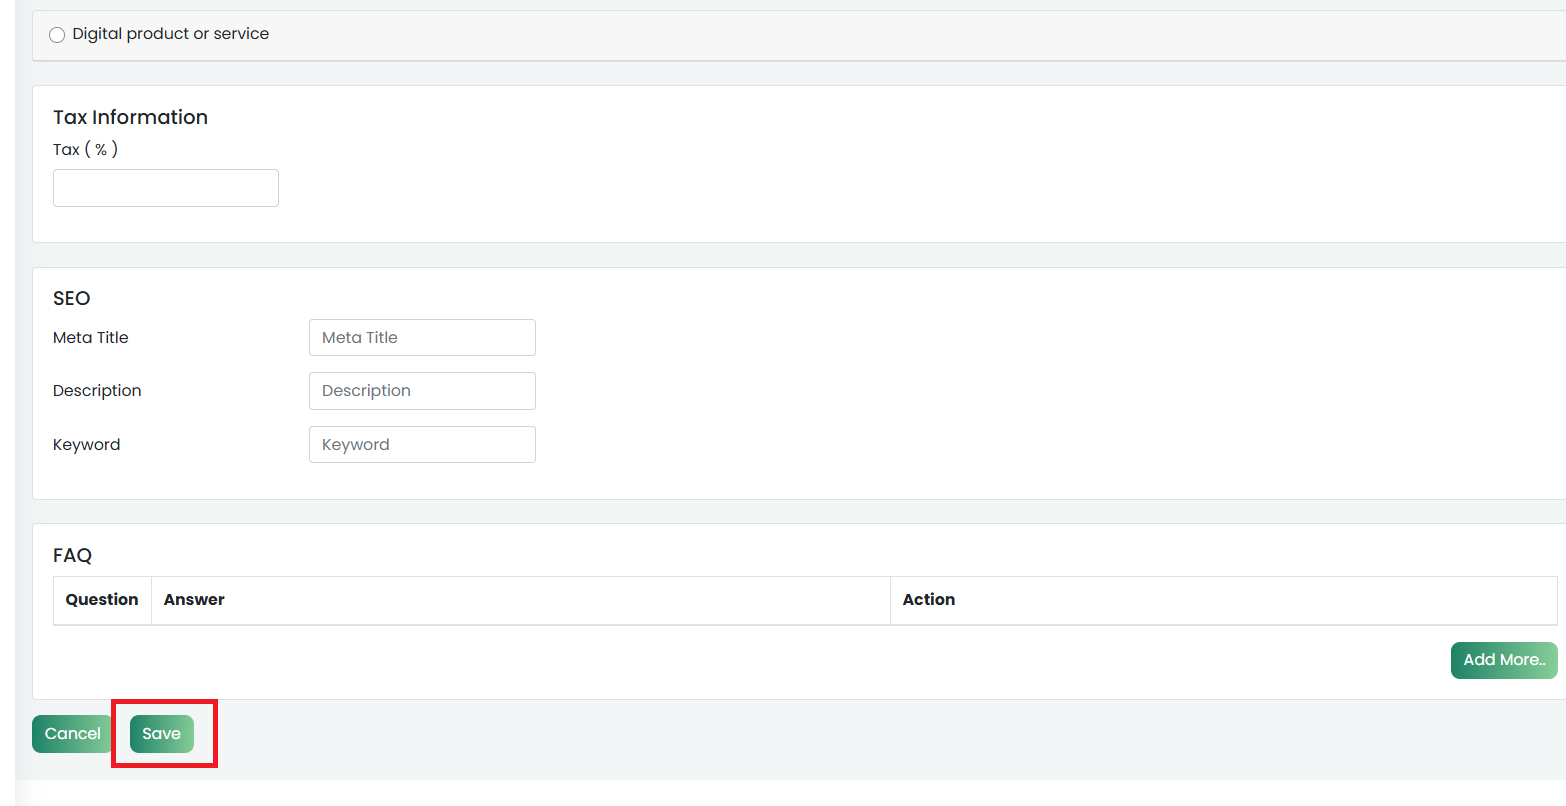Focus the Tax percentage input box
This screenshot has width=1566, height=806.
pyautogui.click(x=165, y=188)
